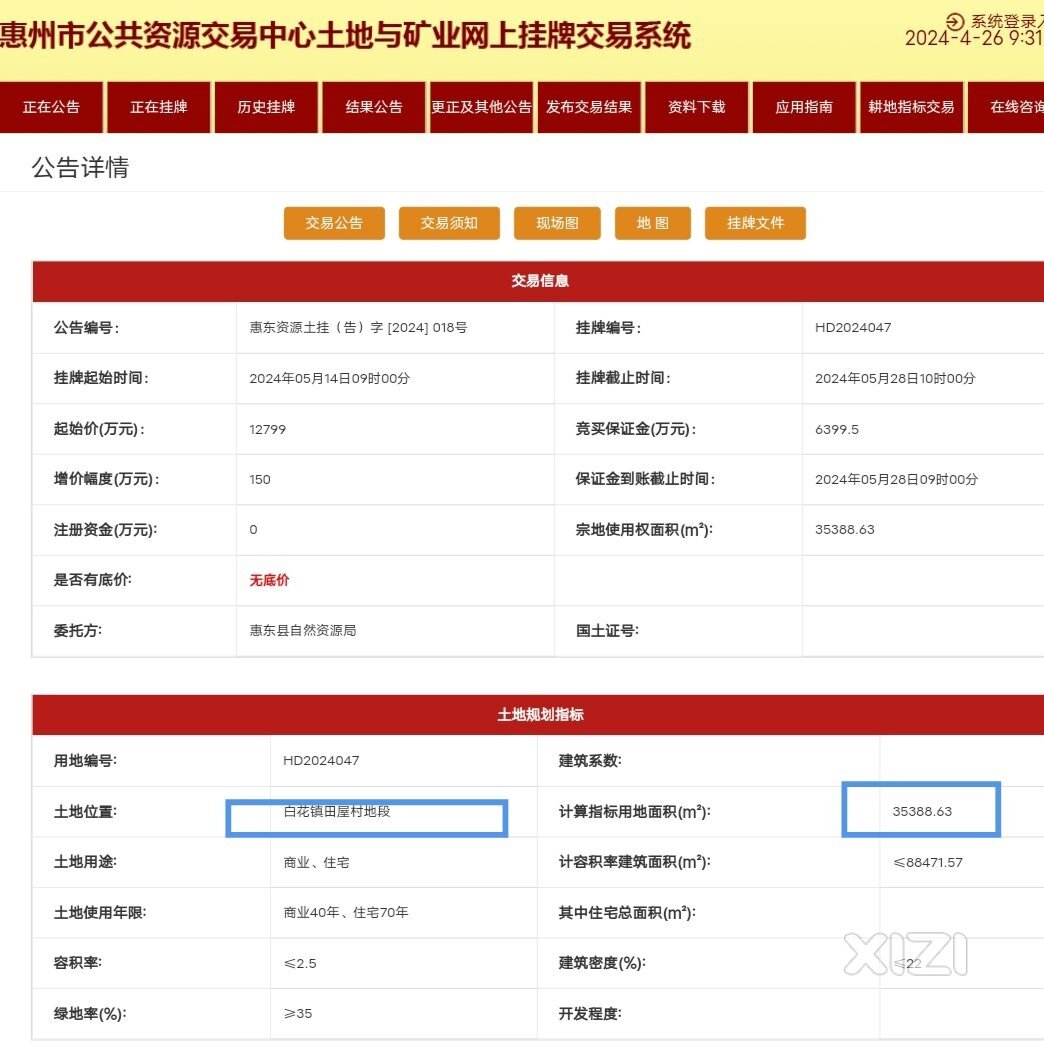Select 35388.63 in the 计算指标用地面积 row
This screenshot has width=1044, height=1052.
click(922, 812)
